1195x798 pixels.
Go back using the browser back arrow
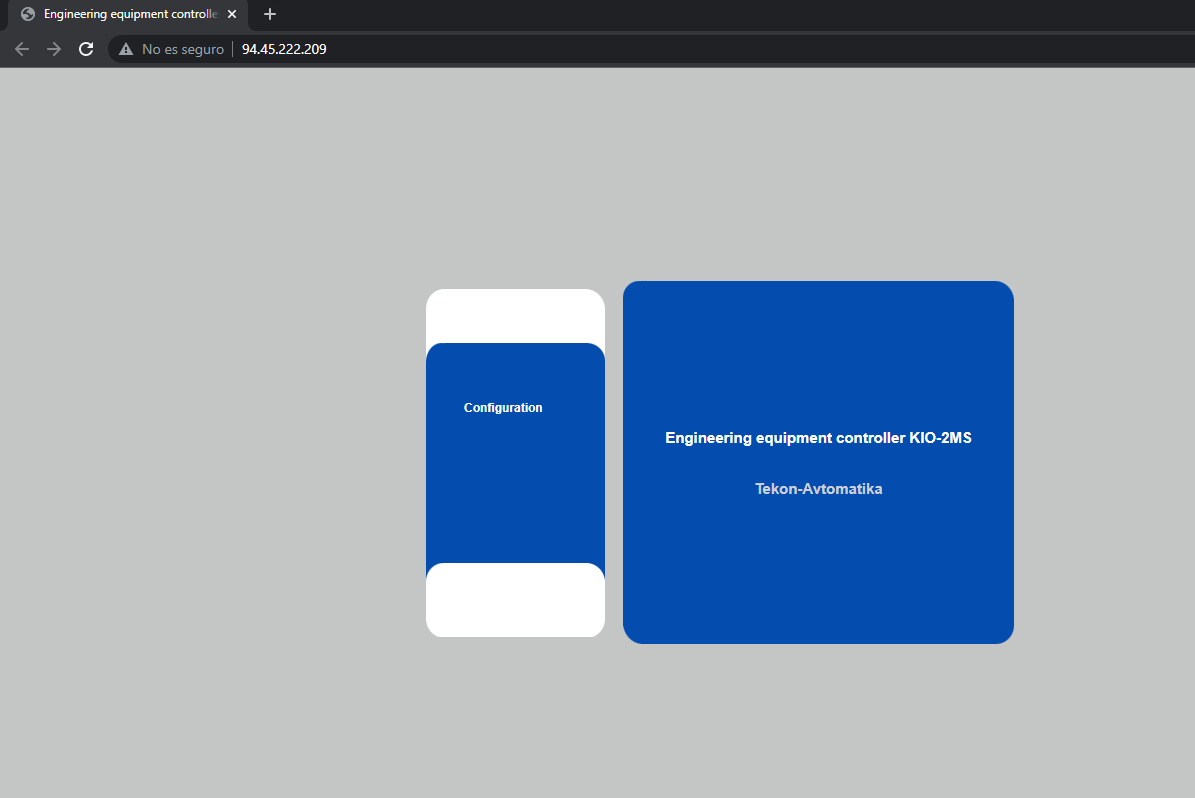(x=22, y=49)
